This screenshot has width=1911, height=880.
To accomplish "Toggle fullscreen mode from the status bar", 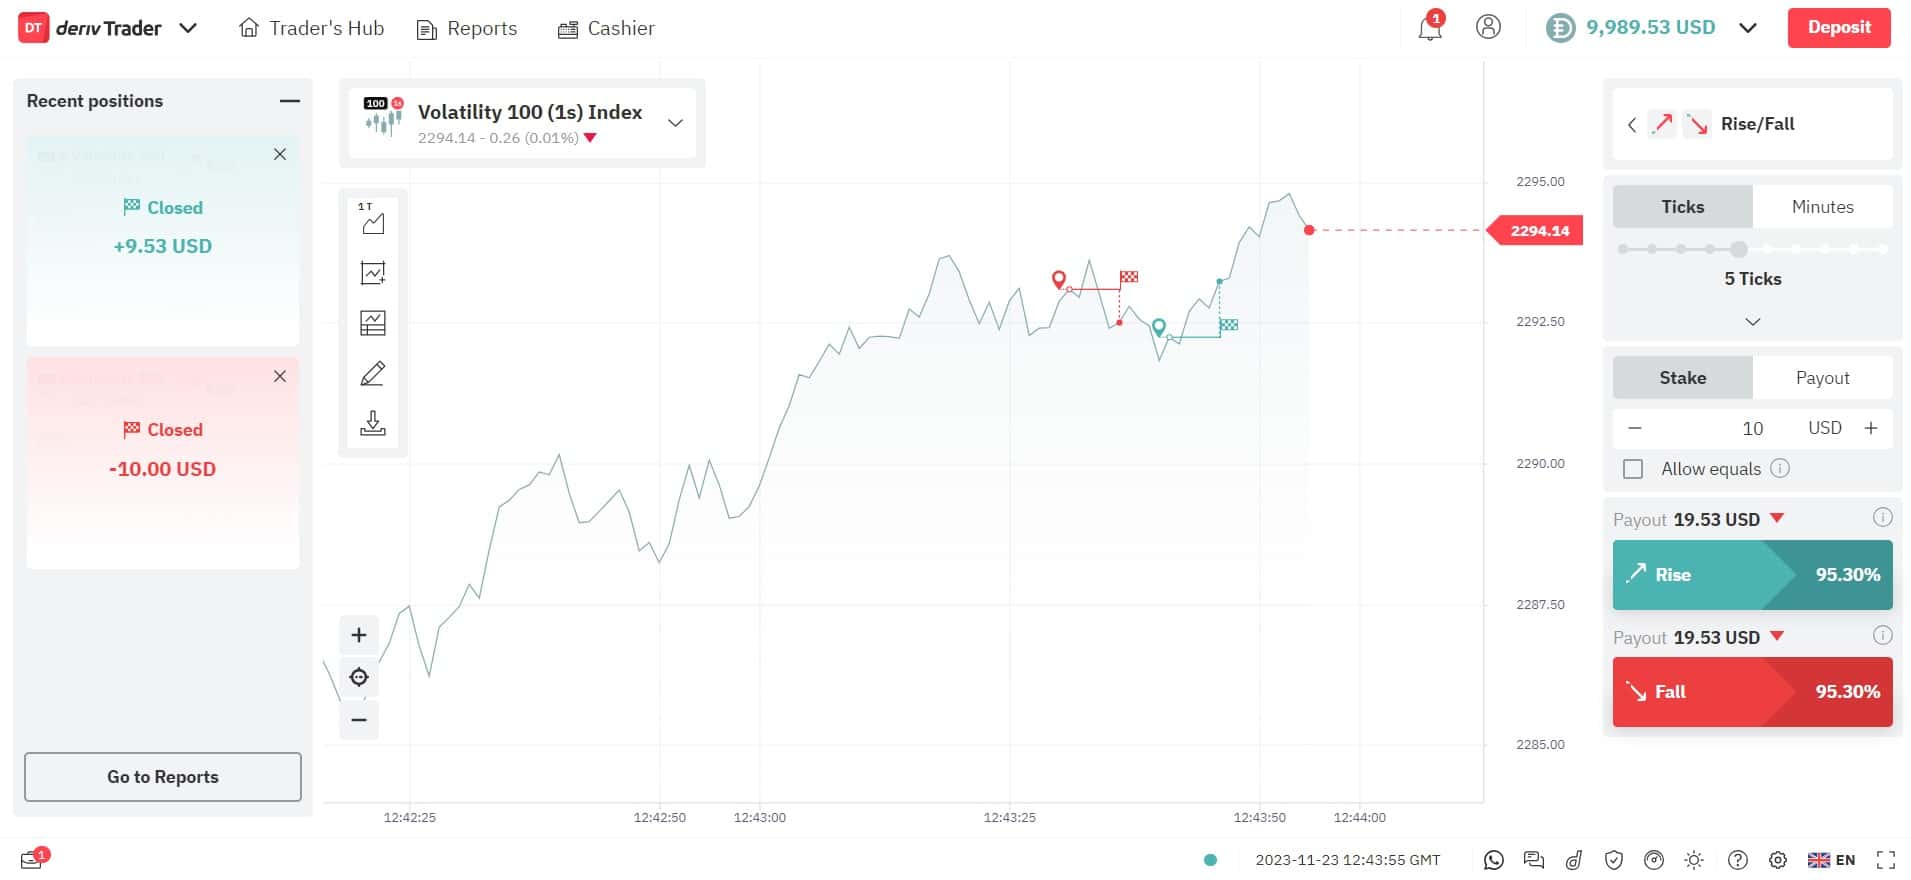I will click(1886, 859).
